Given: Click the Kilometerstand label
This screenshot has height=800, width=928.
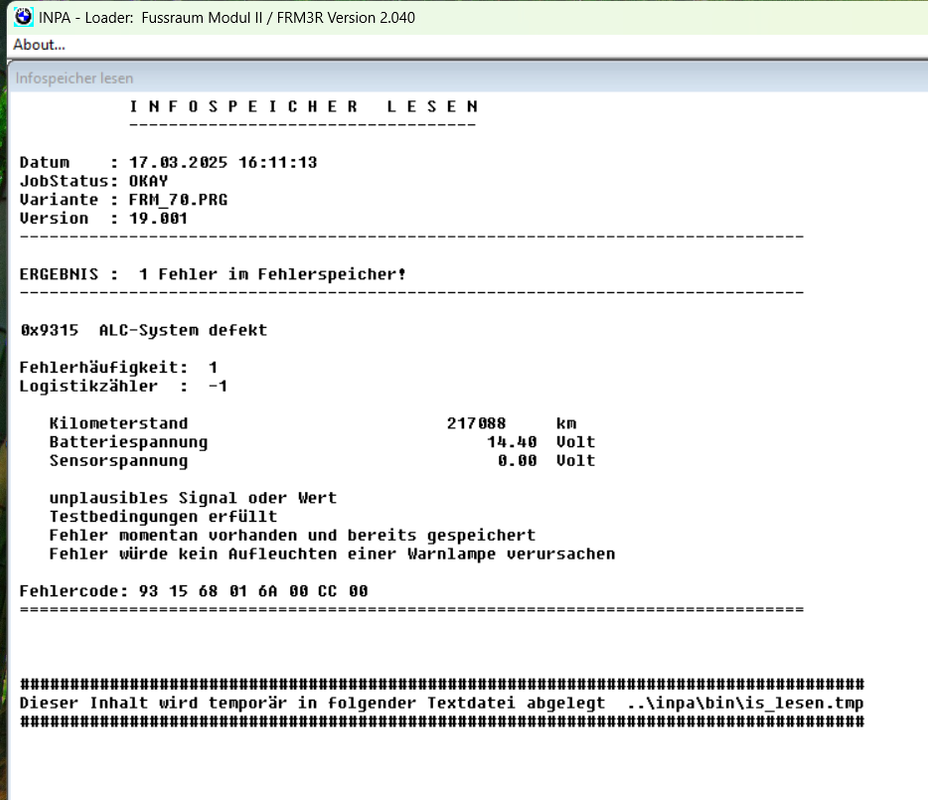Looking at the screenshot, I should (x=118, y=424).
